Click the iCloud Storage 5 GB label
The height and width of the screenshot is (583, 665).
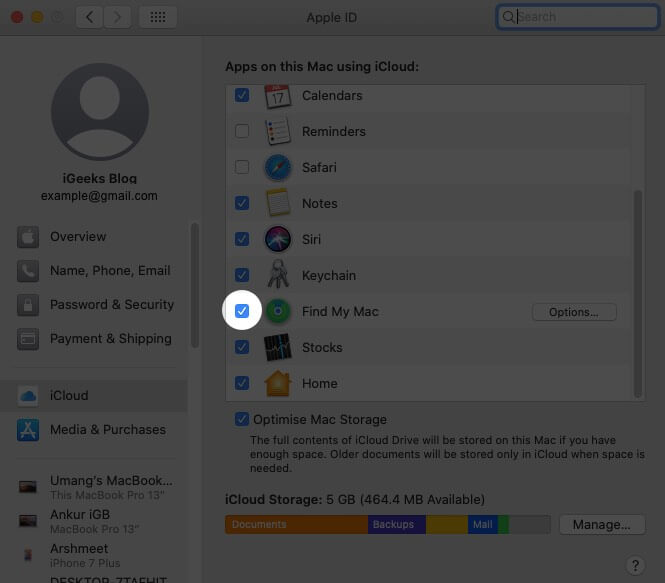click(355, 499)
